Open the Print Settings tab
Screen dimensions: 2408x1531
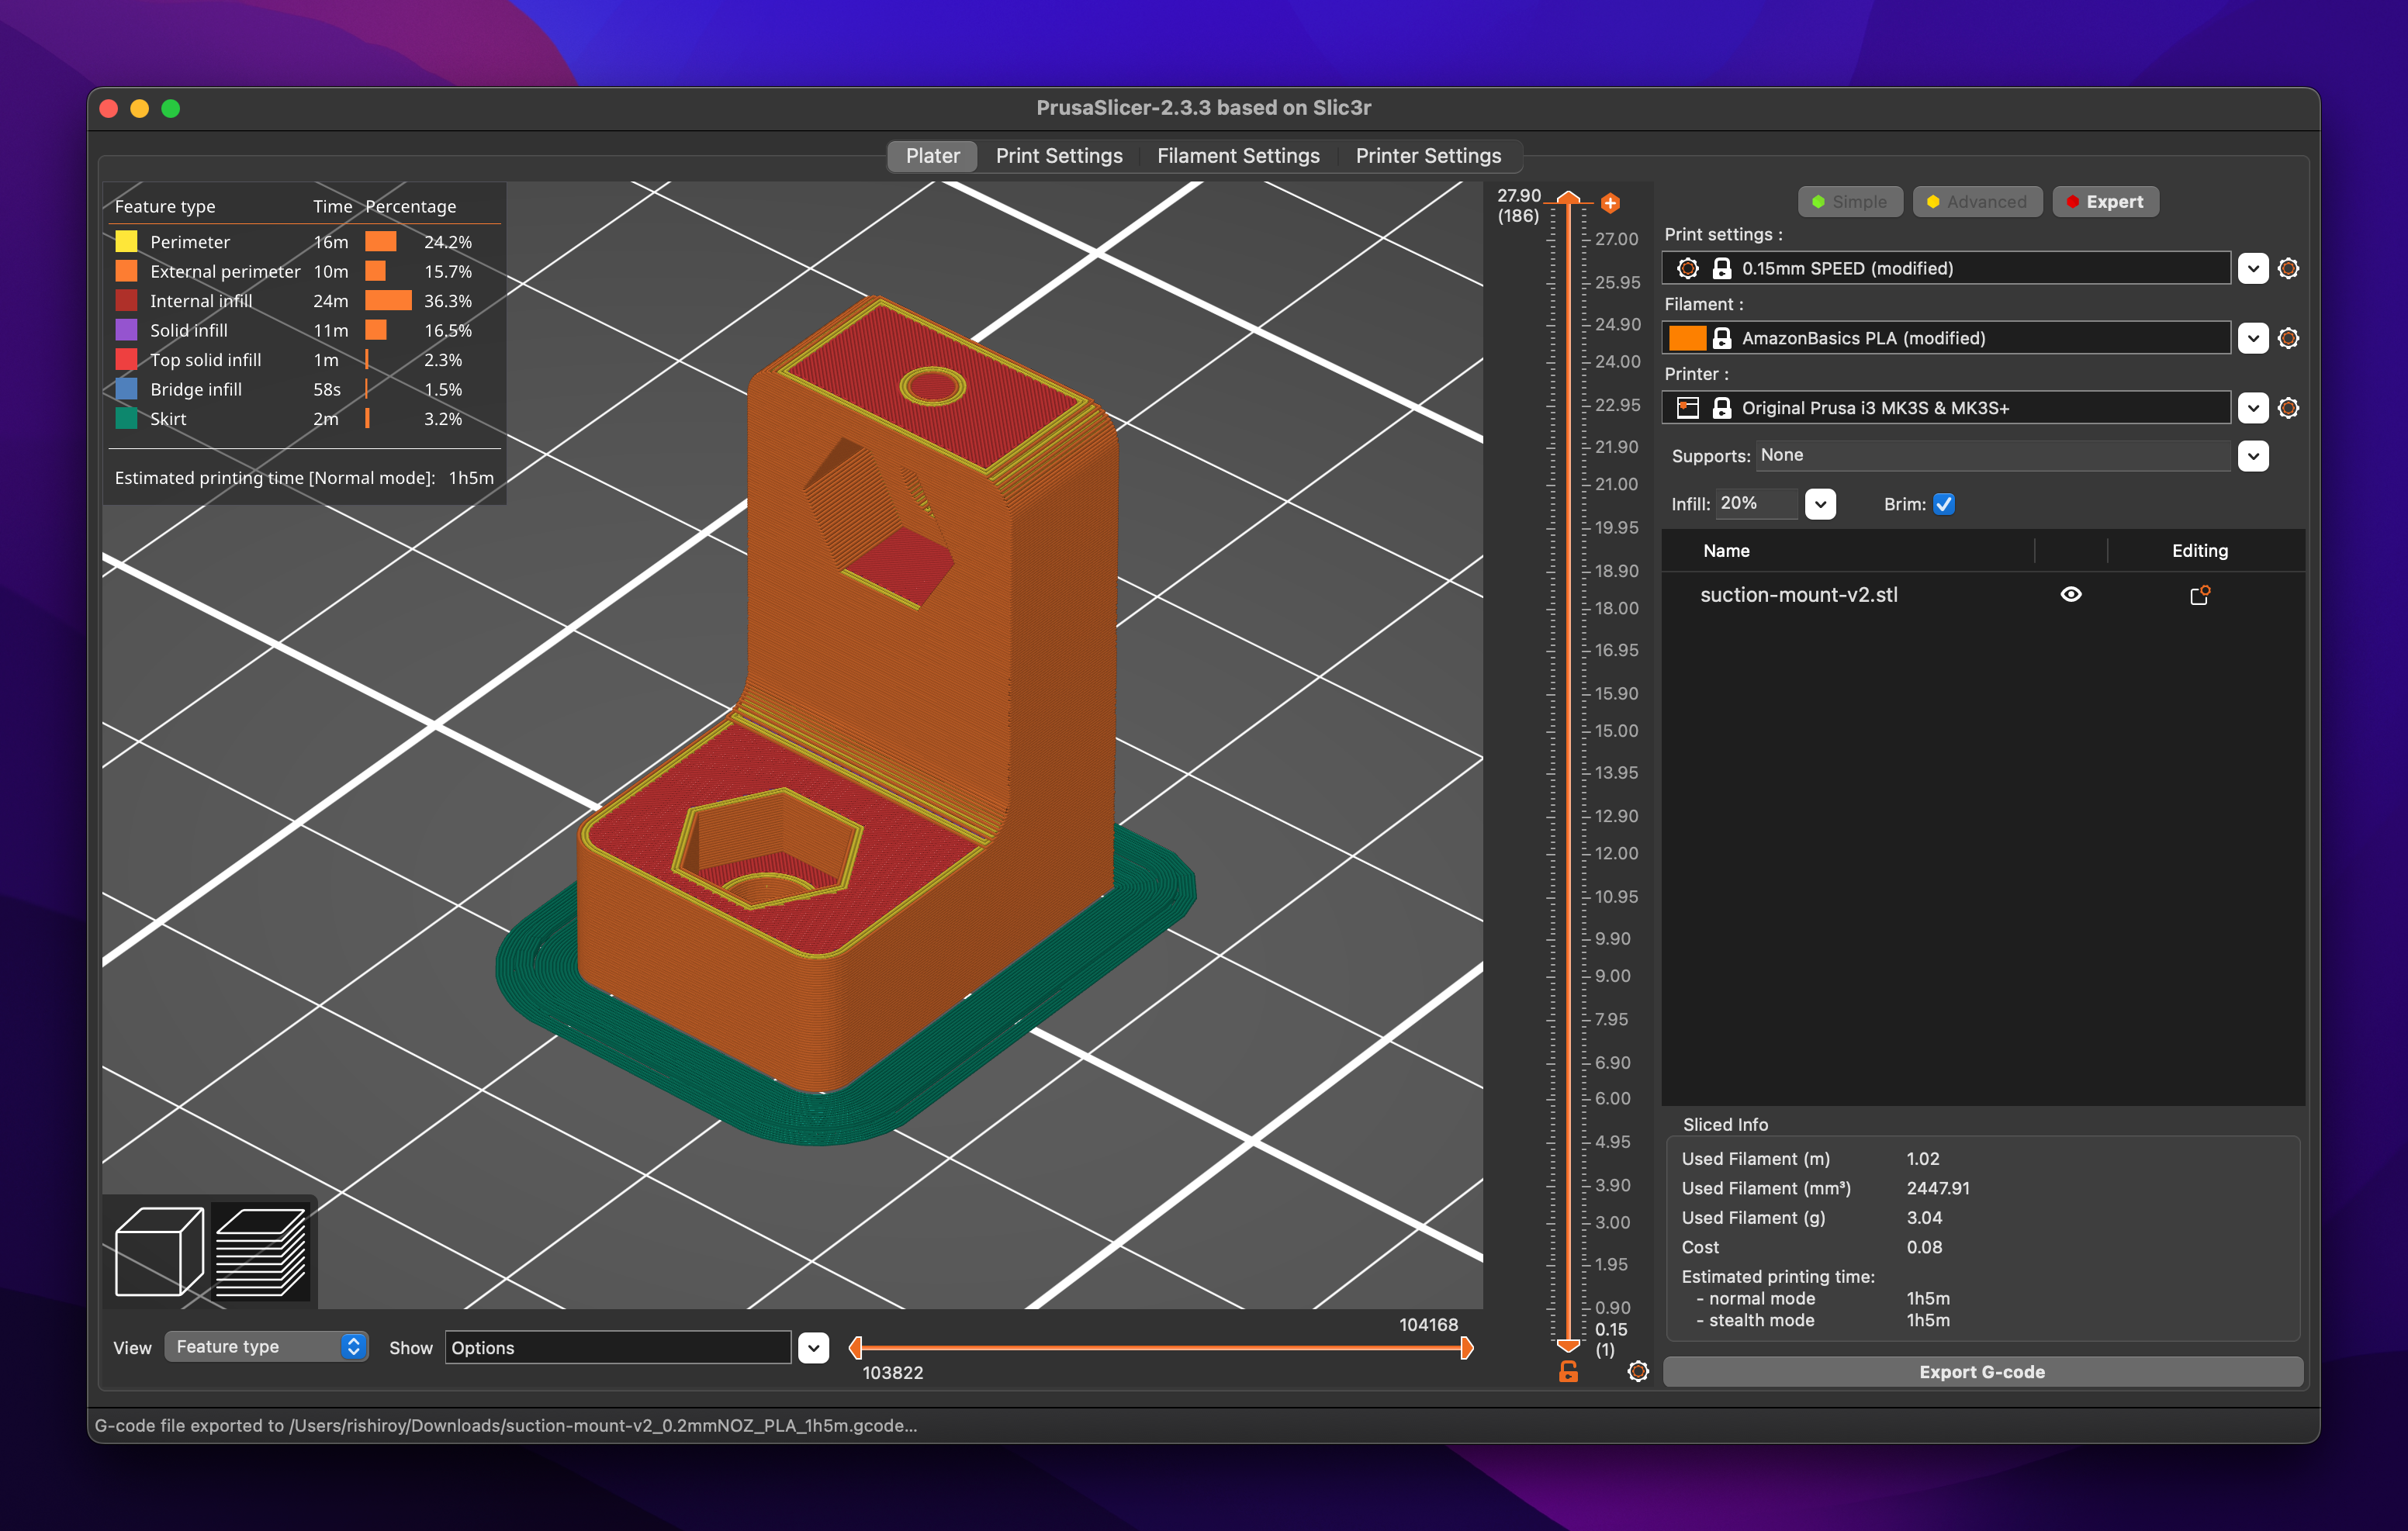click(x=1058, y=156)
